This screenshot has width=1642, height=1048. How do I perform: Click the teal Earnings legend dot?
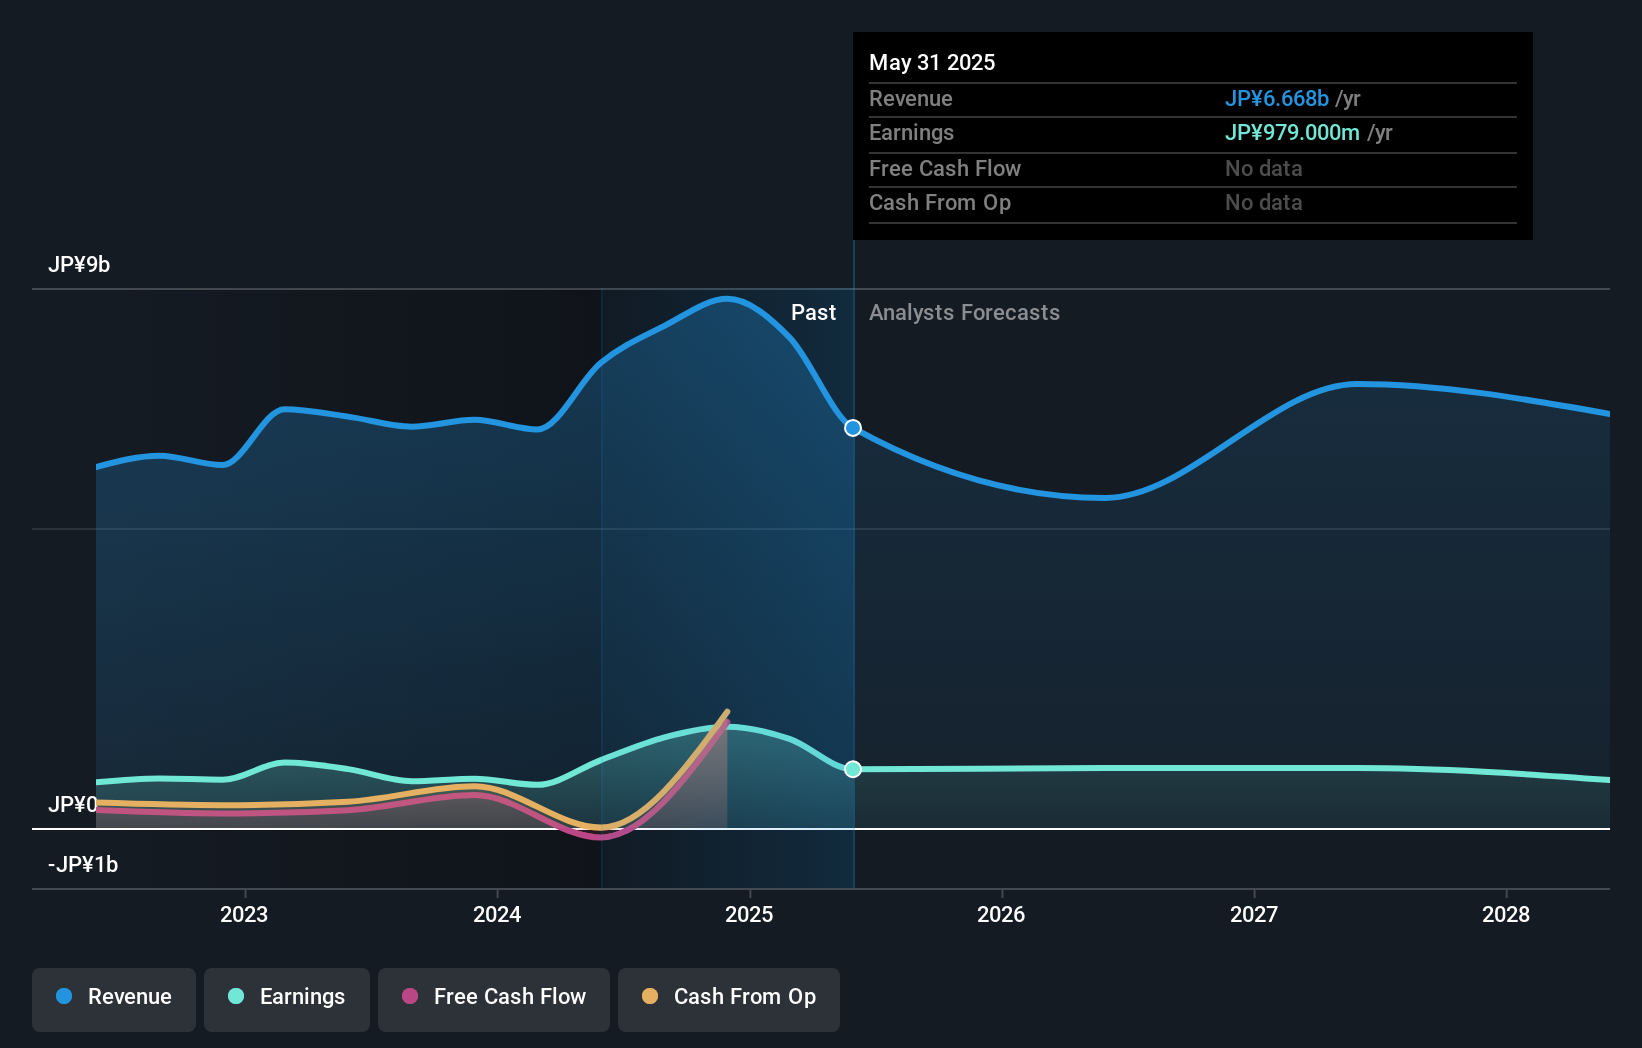(x=236, y=996)
